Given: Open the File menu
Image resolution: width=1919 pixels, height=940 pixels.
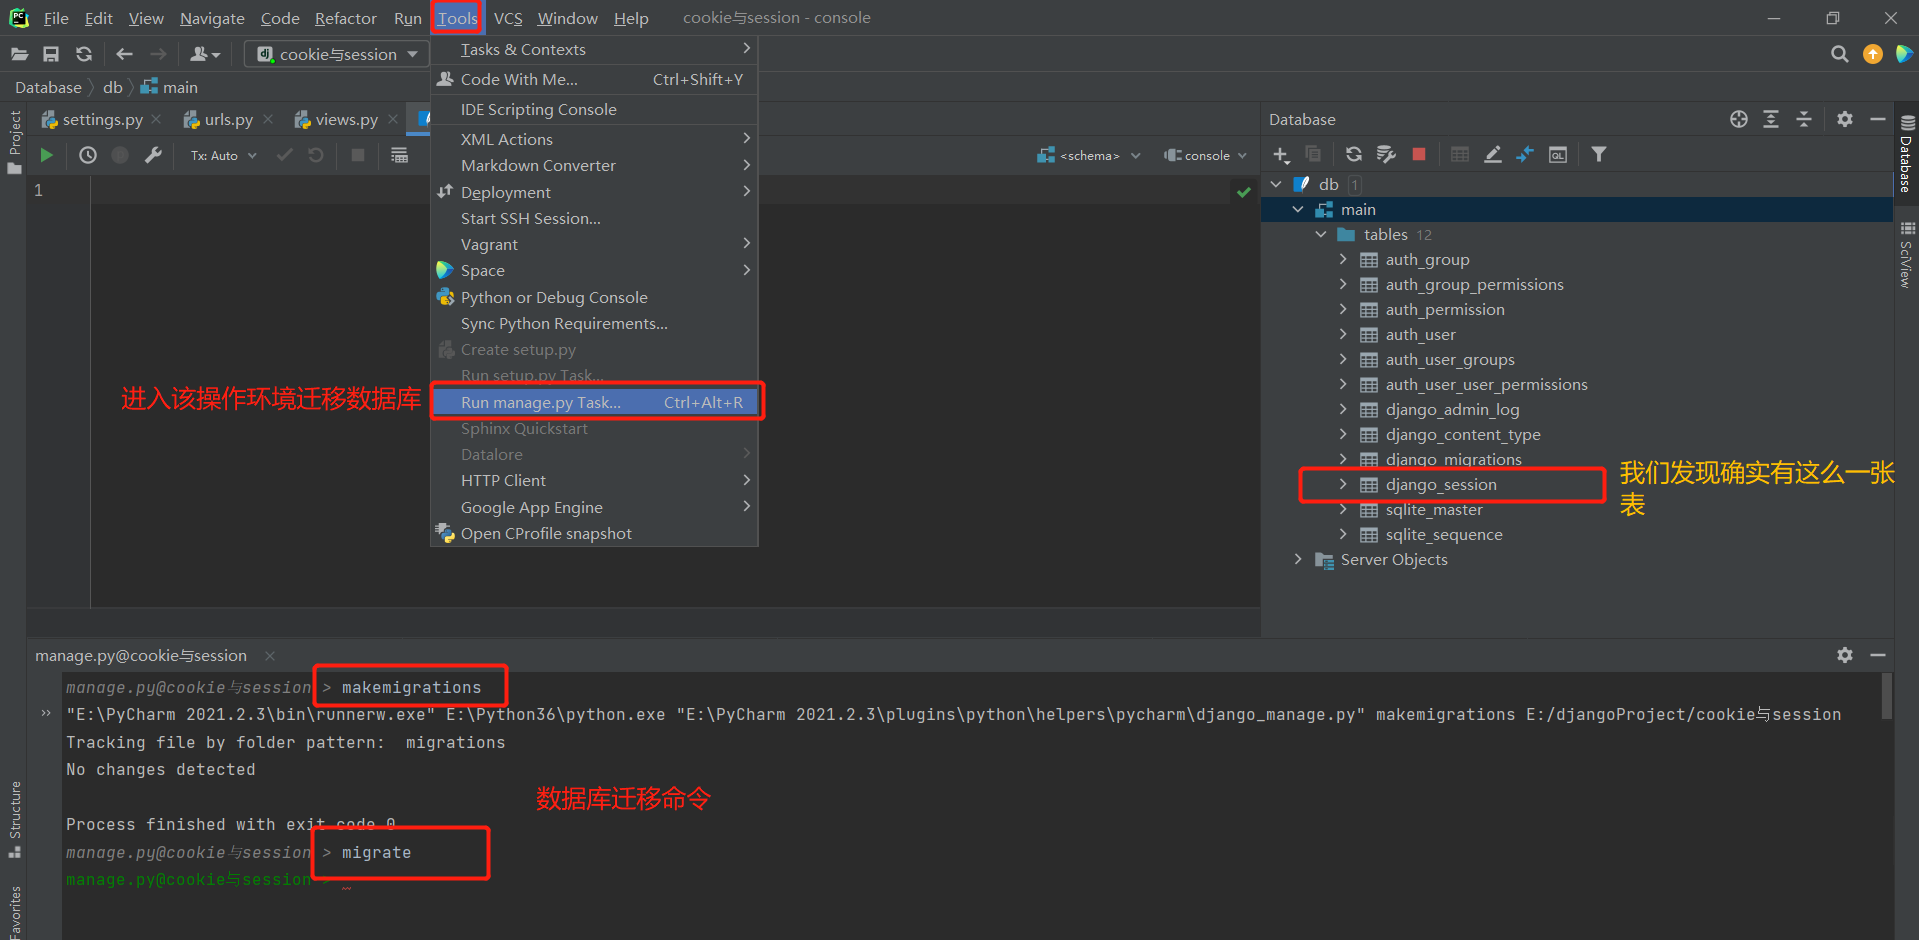Looking at the screenshot, I should click(x=56, y=18).
